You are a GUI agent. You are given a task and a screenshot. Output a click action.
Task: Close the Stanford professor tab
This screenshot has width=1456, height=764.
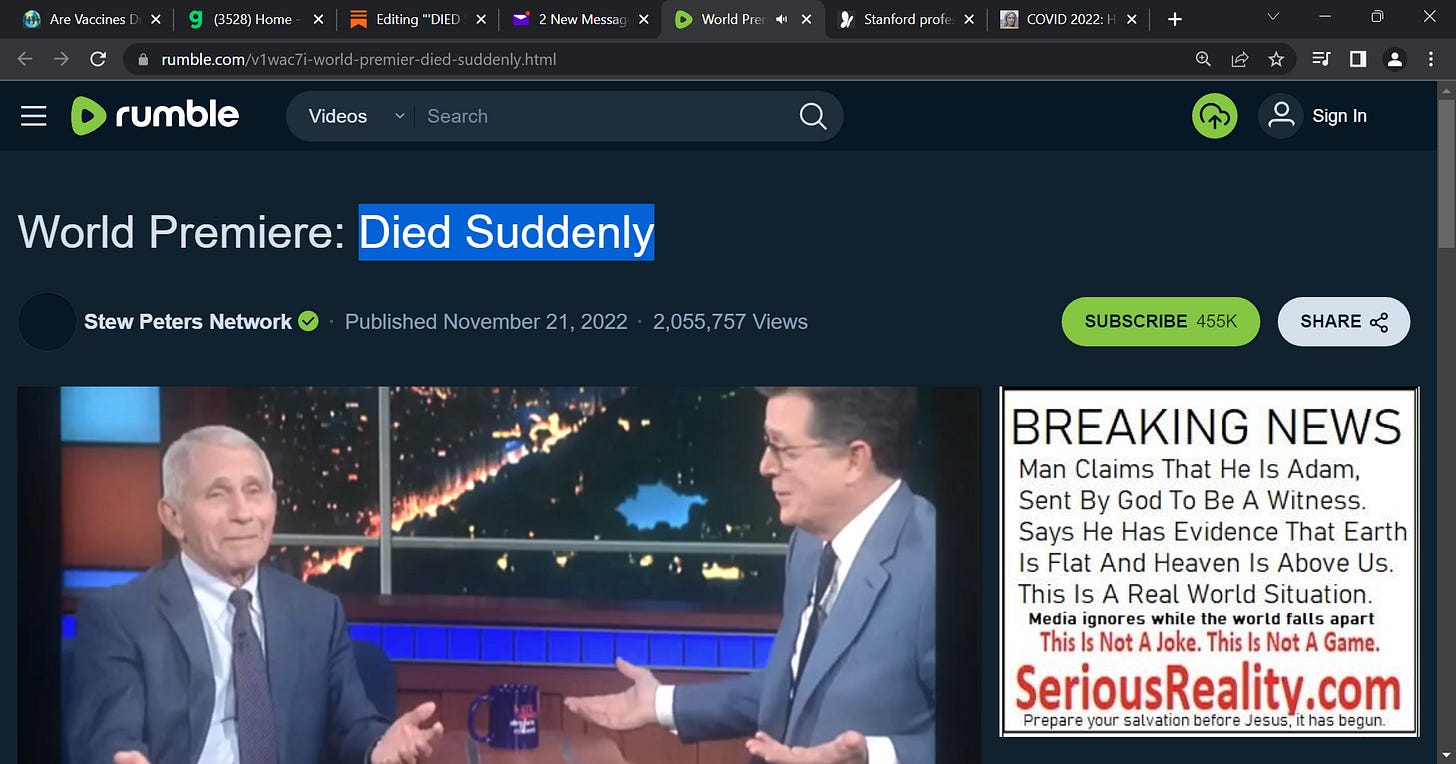969,19
